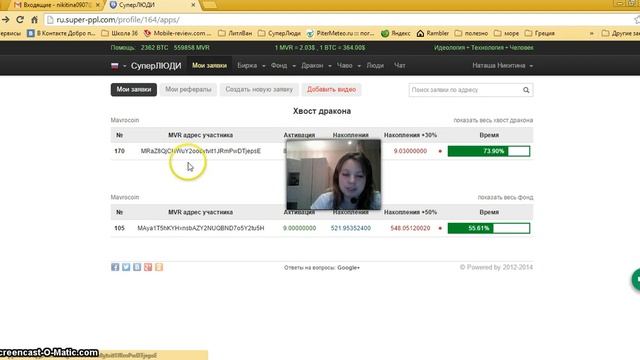Image resolution: width=640 pixels, height=360 pixels.
Task: Click the red dot in row 170
Action: pyautogui.click(x=440, y=151)
